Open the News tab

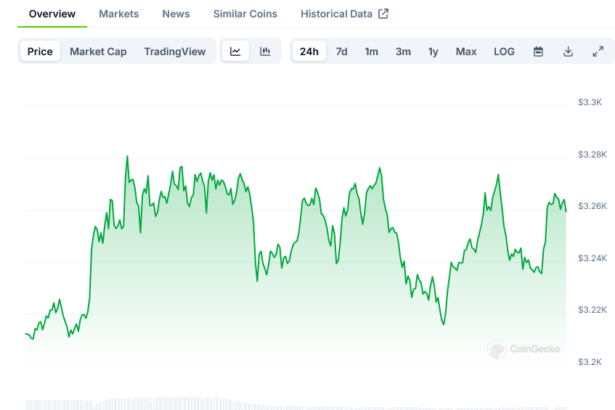point(176,14)
